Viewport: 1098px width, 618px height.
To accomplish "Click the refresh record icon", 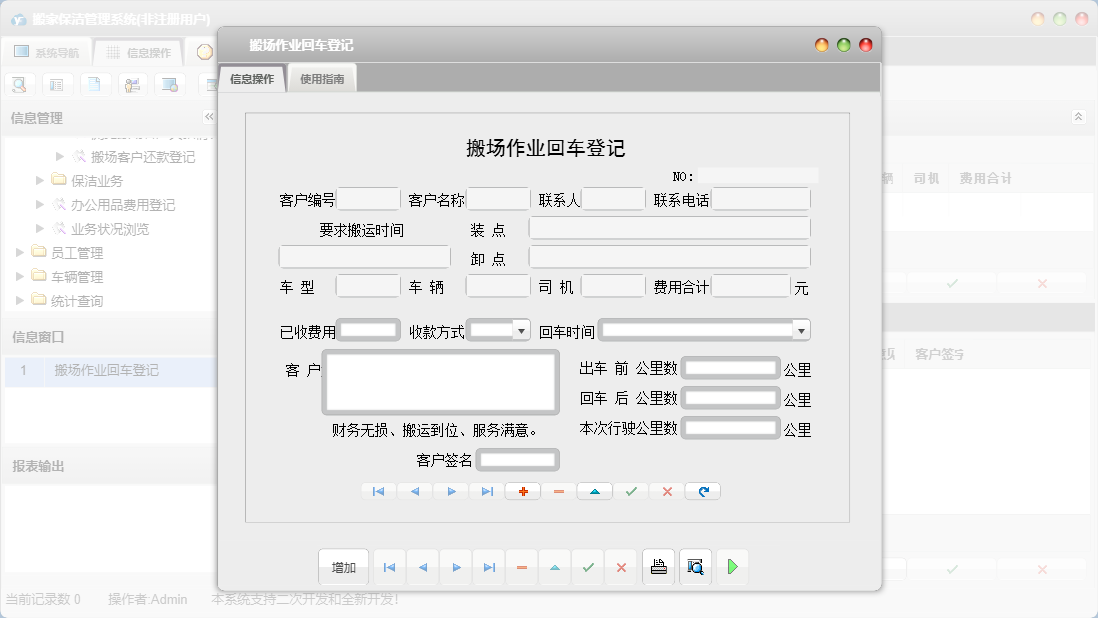I will point(702,491).
